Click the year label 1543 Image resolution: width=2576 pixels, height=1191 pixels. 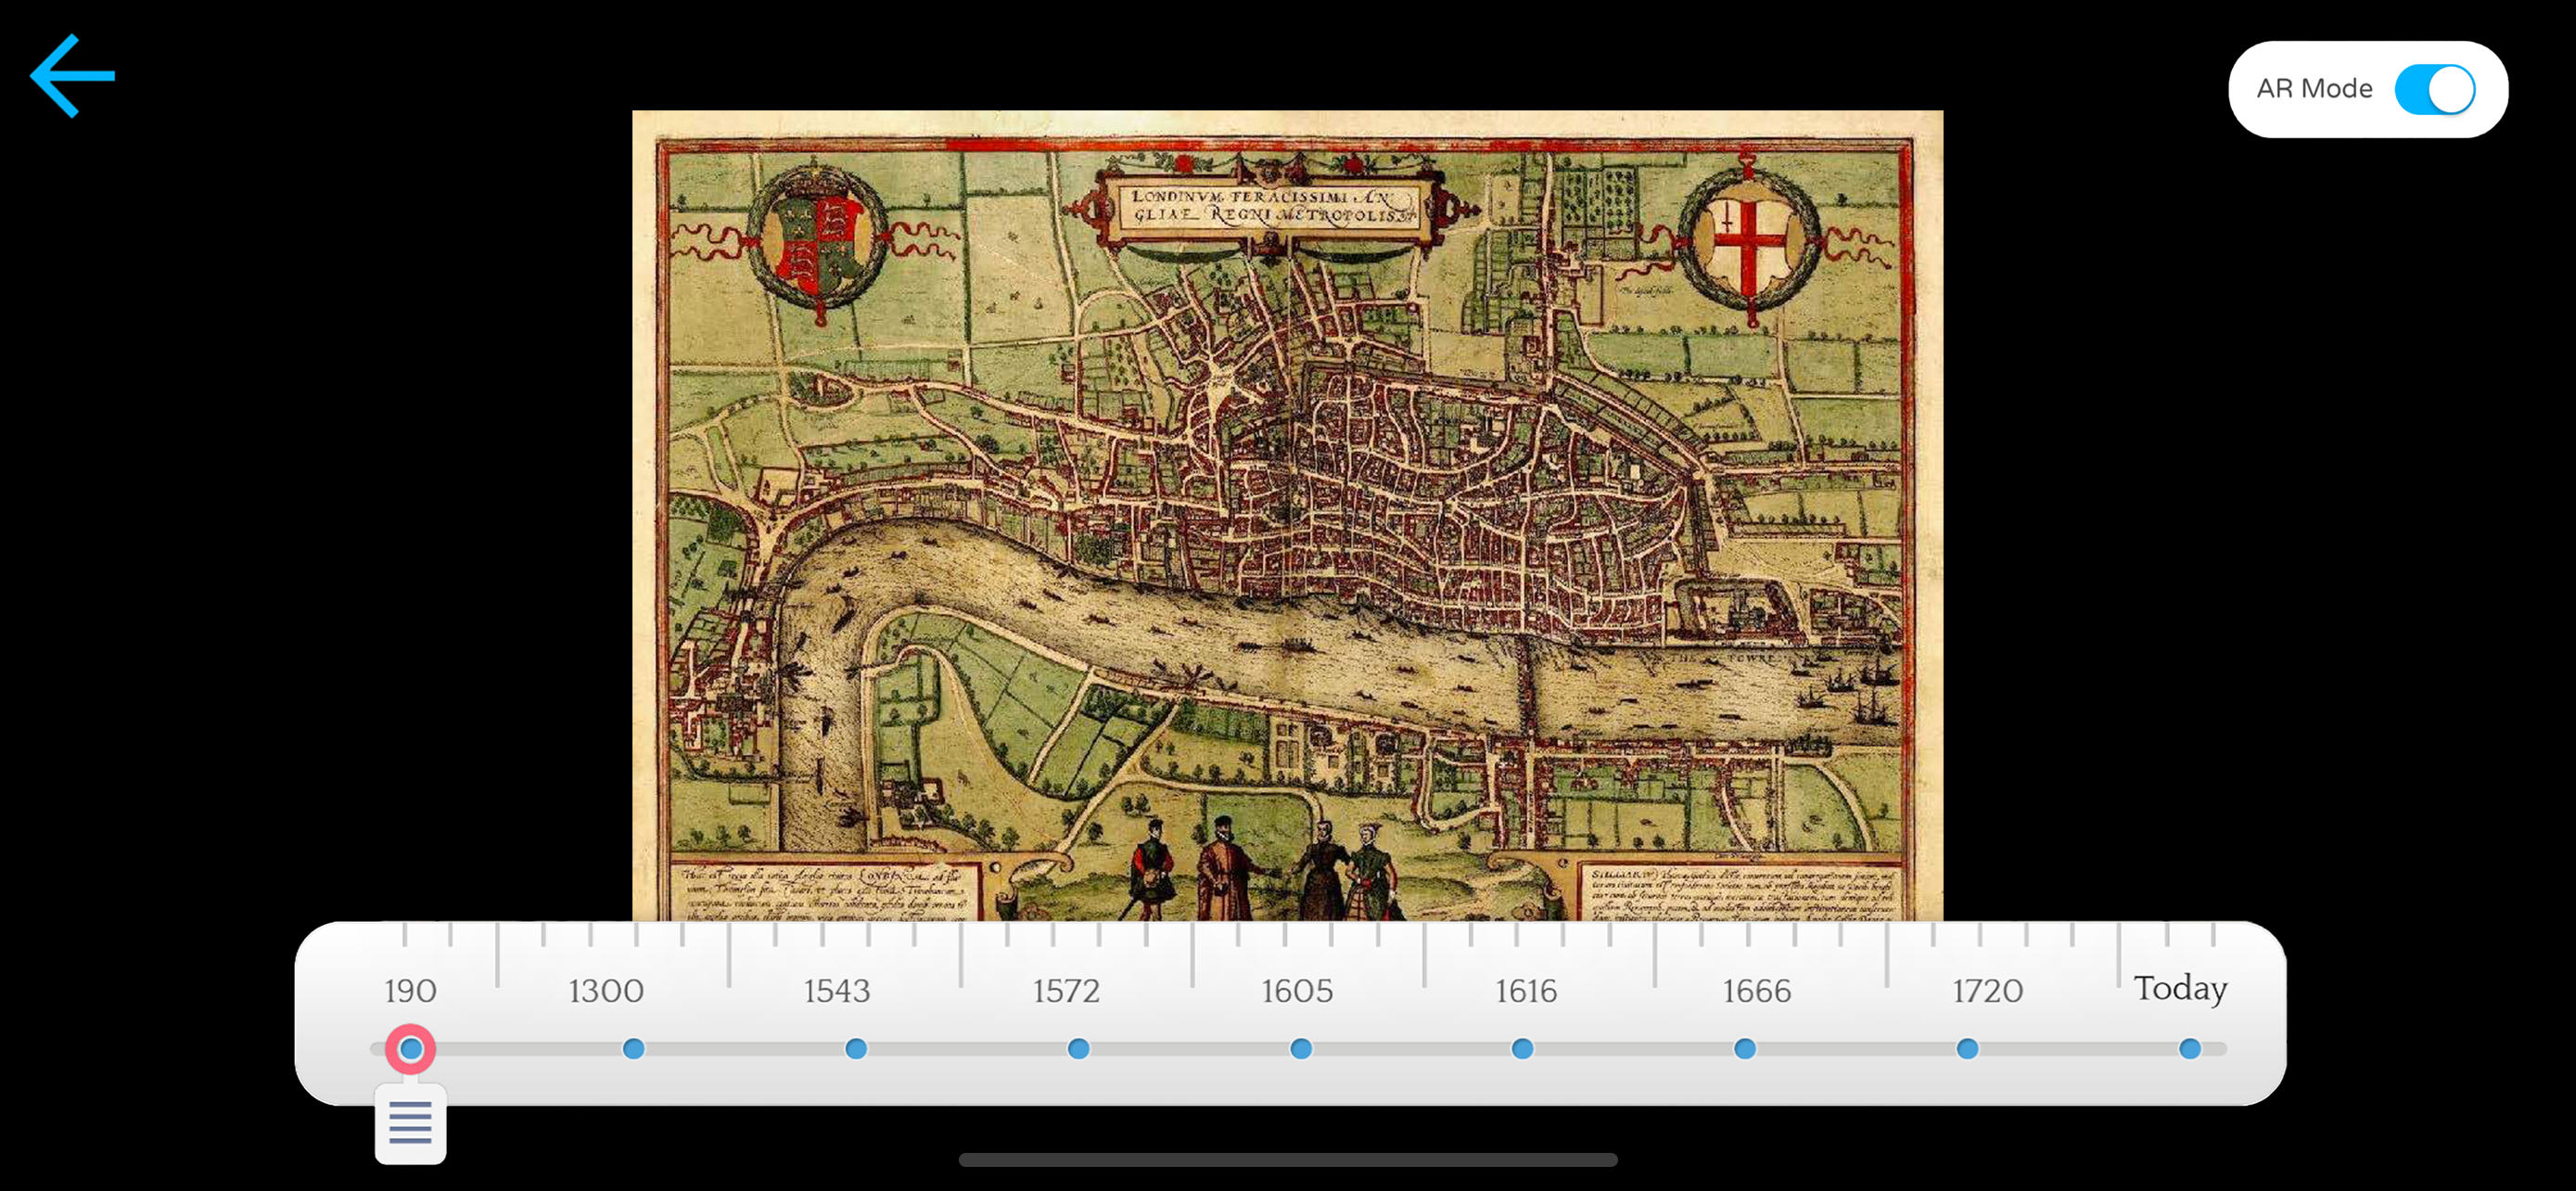pos(837,991)
